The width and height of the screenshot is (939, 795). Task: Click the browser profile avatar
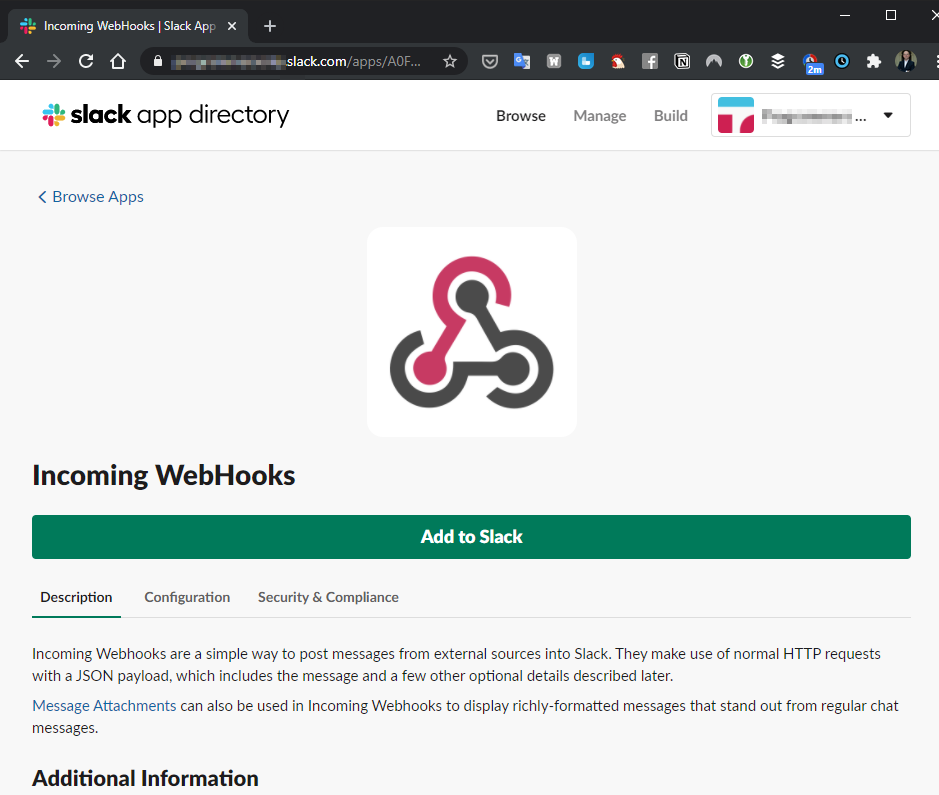[x=906, y=61]
